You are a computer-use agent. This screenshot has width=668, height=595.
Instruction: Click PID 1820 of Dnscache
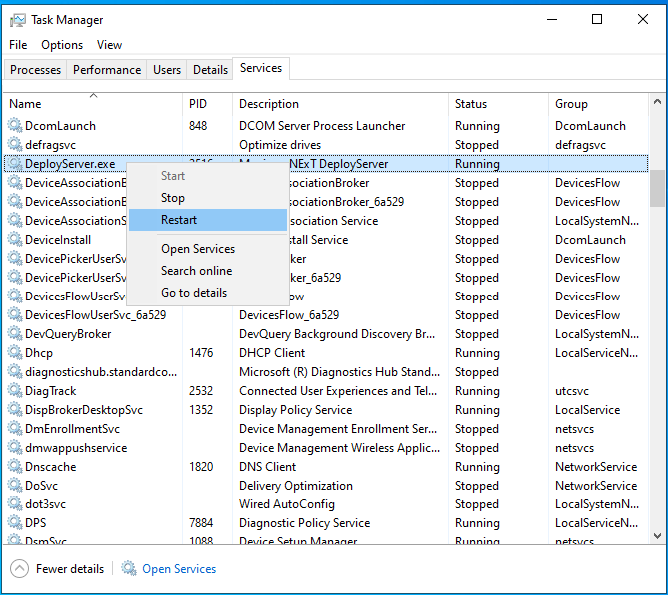pos(201,467)
